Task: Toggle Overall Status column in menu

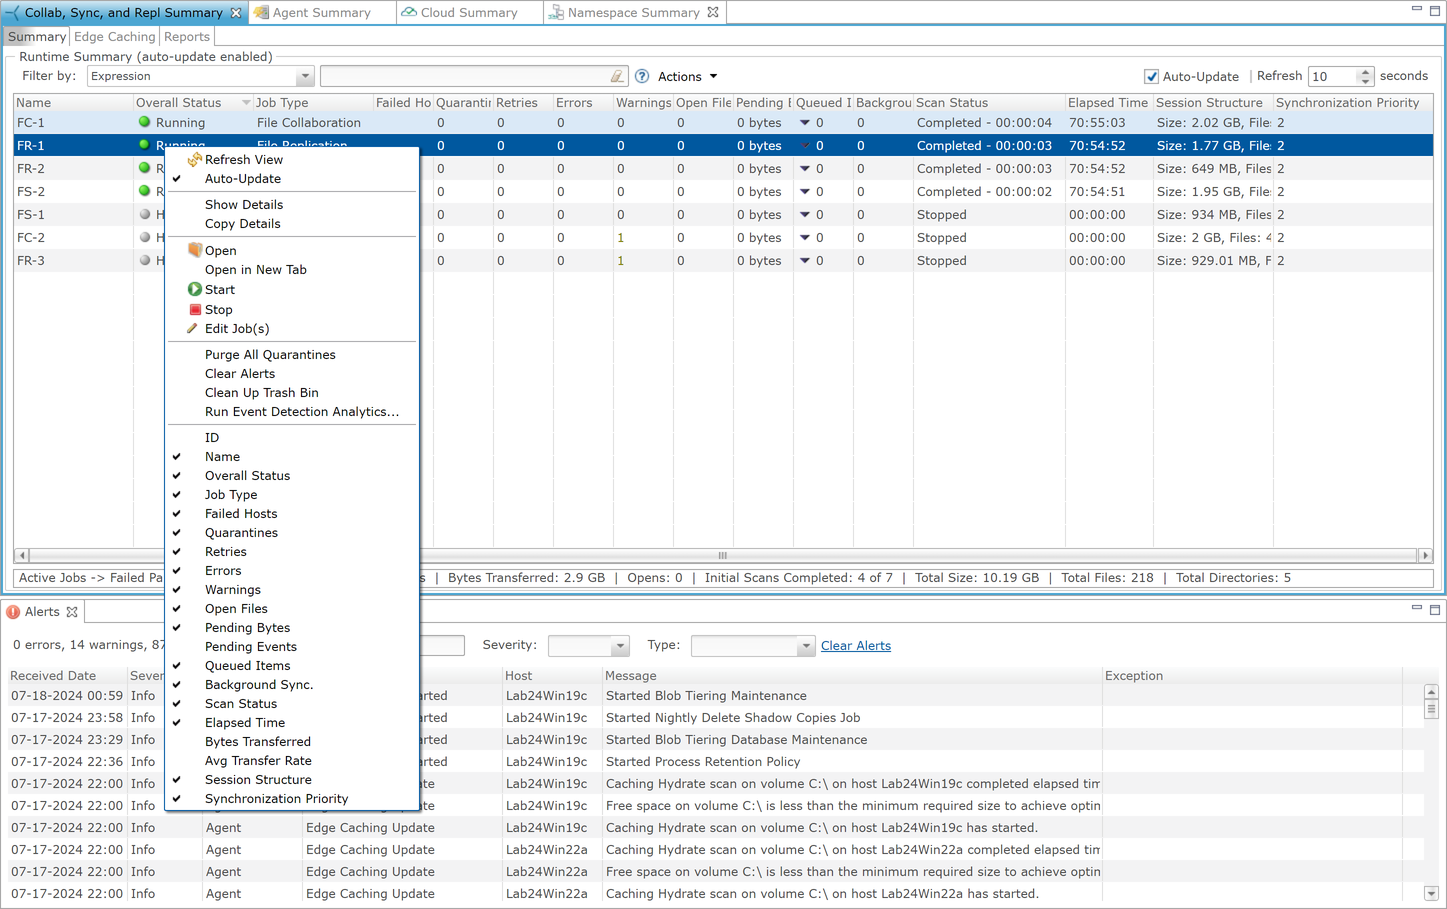Action: coord(248,476)
